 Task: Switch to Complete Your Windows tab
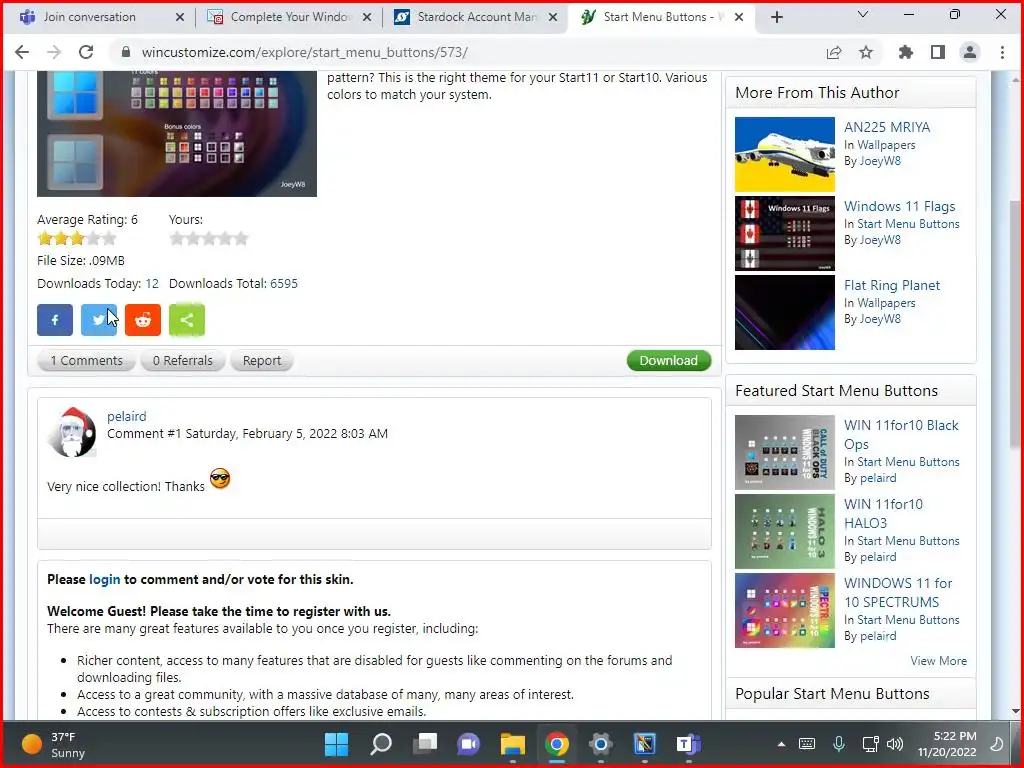[289, 17]
